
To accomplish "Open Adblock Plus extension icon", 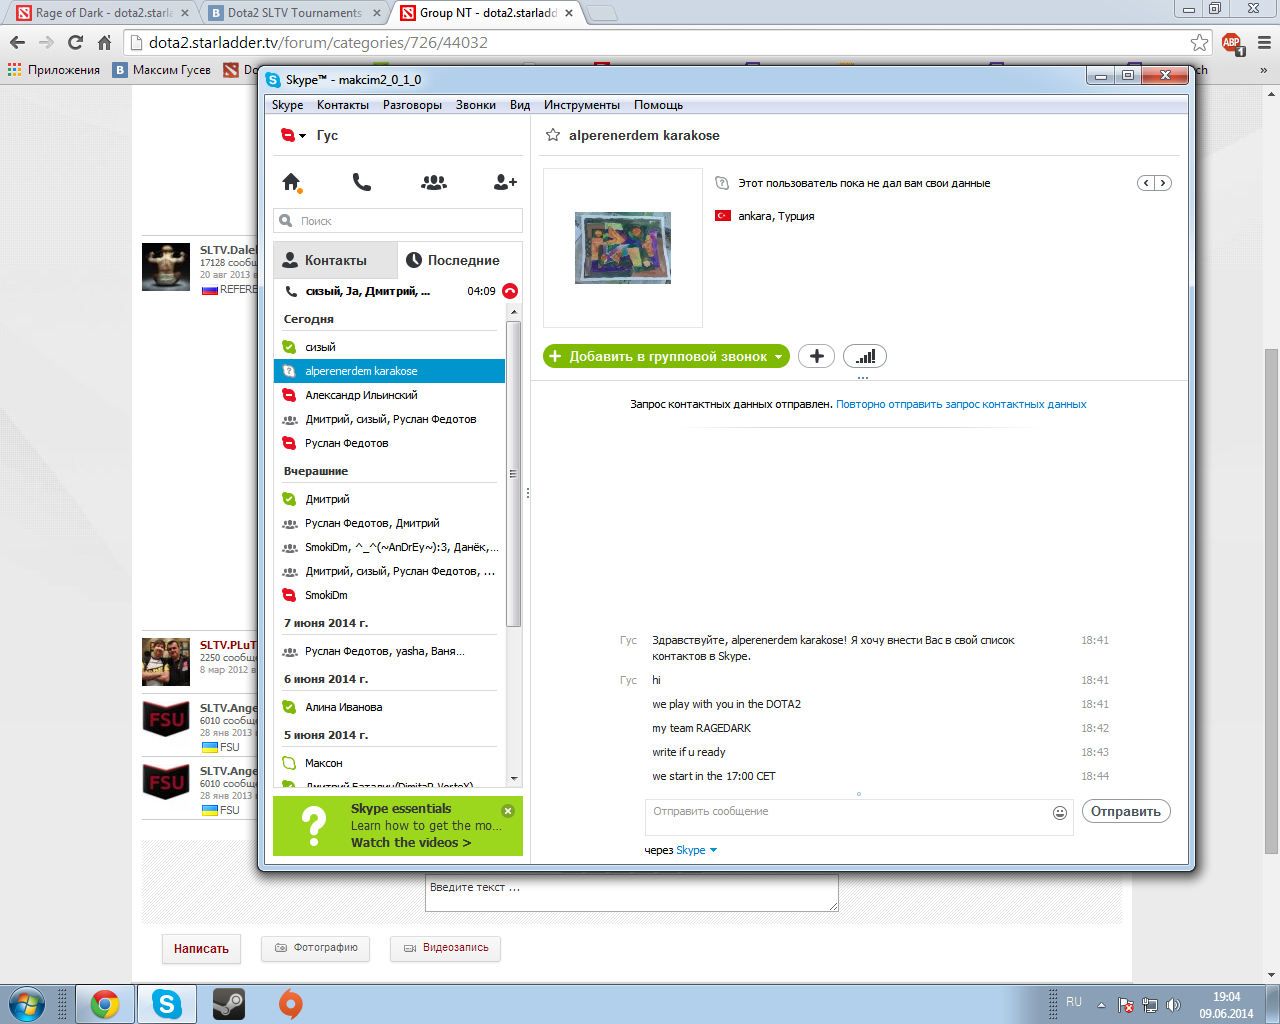I will 1231,42.
